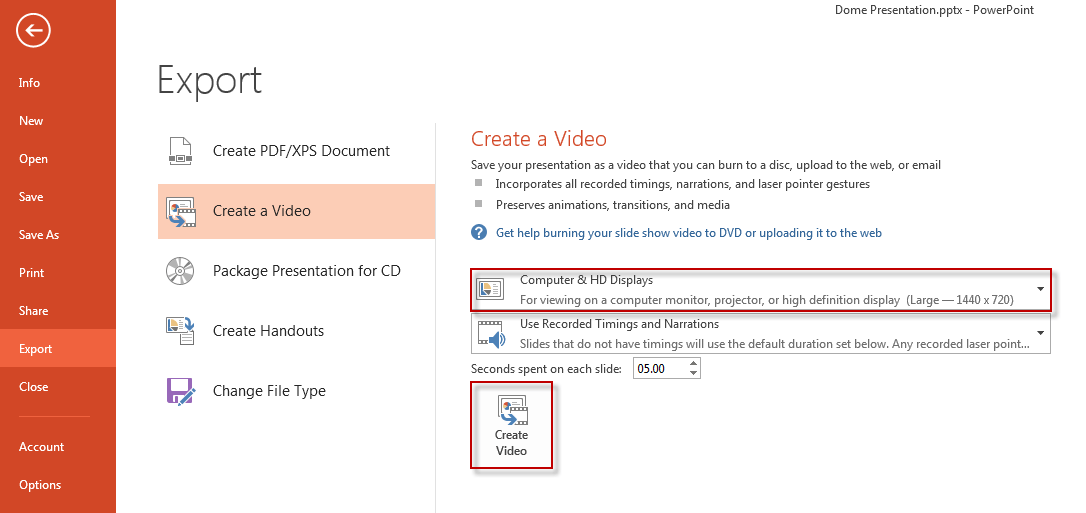Image resolution: width=1086 pixels, height=513 pixels.
Task: Open help link about burning video to DVD
Action: (x=688, y=233)
